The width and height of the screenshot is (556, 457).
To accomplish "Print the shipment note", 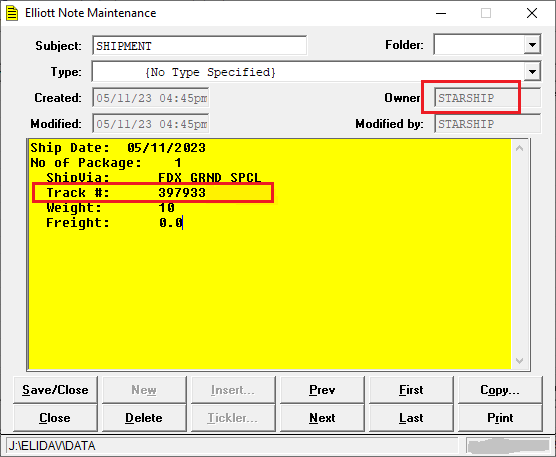I will click(x=500, y=418).
